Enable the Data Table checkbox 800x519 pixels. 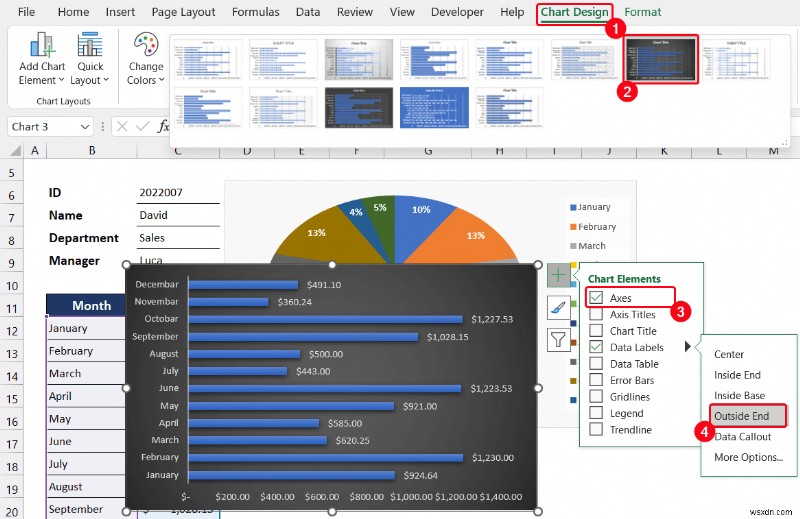click(596, 364)
